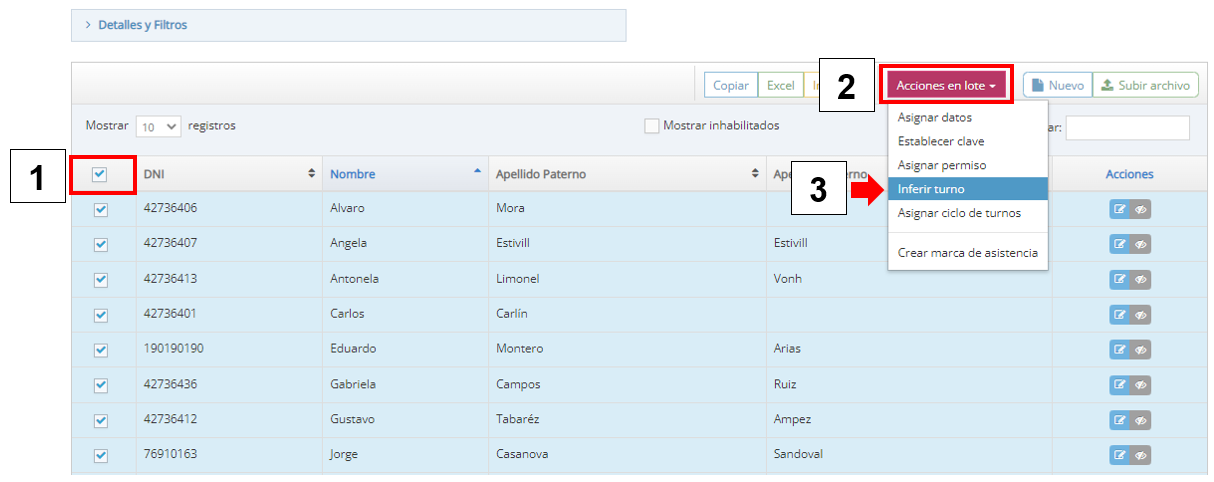Toggle the select-all checkbox in header

click(100, 174)
